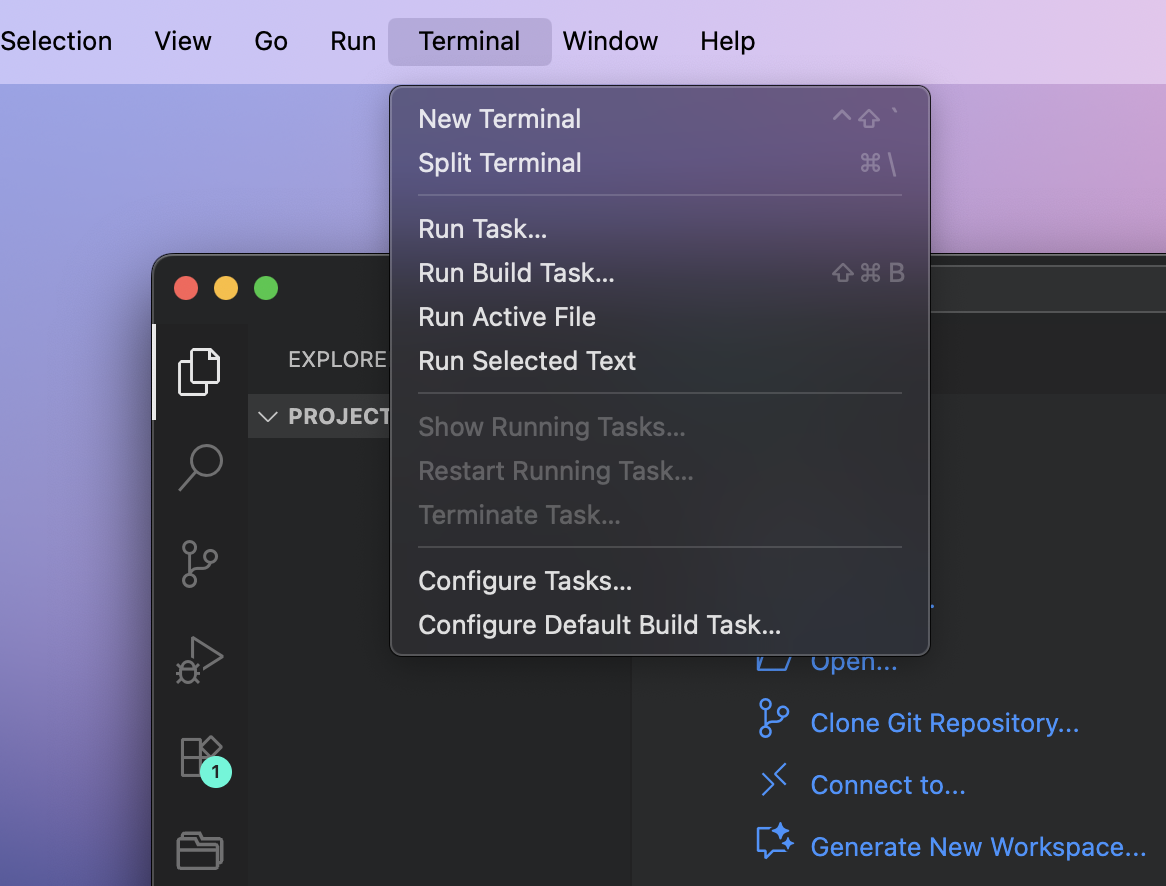Select New Terminal from the menu
Screen dimensions: 1166x886
[499, 118]
